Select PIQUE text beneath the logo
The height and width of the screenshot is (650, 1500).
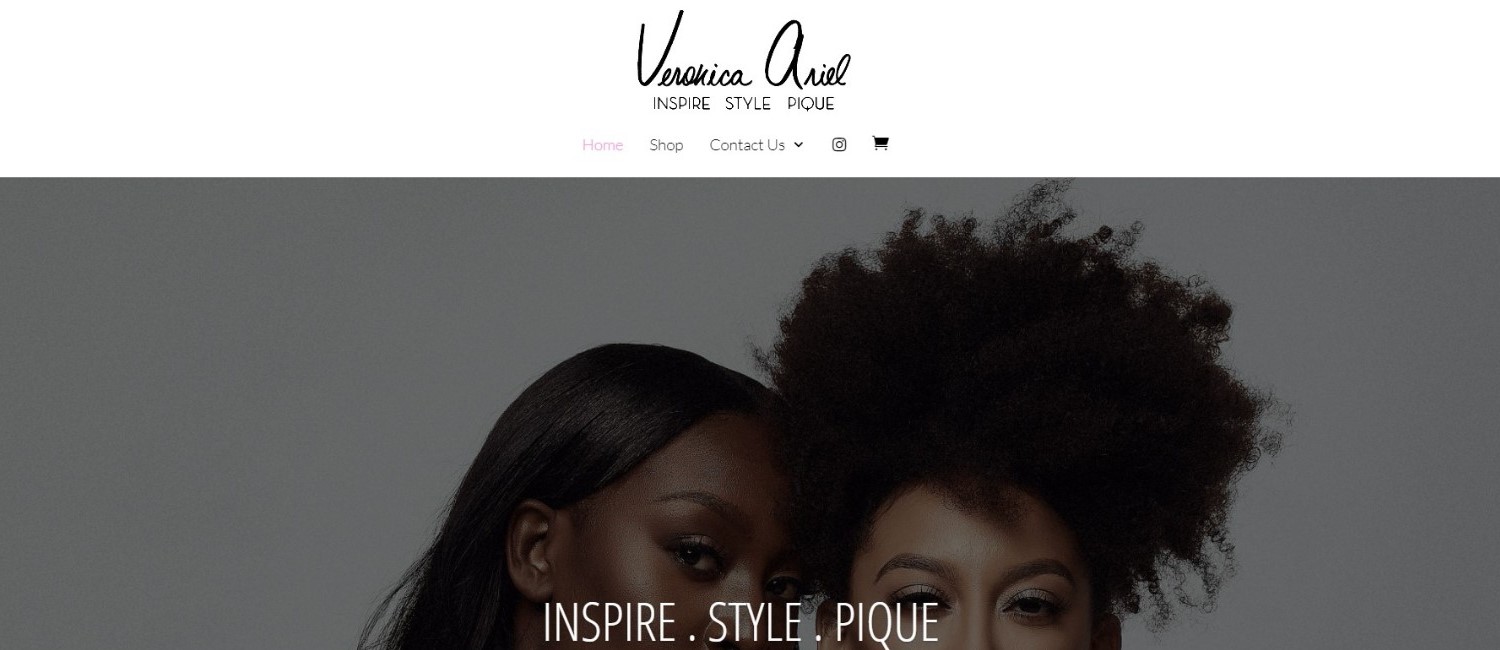[x=810, y=103]
